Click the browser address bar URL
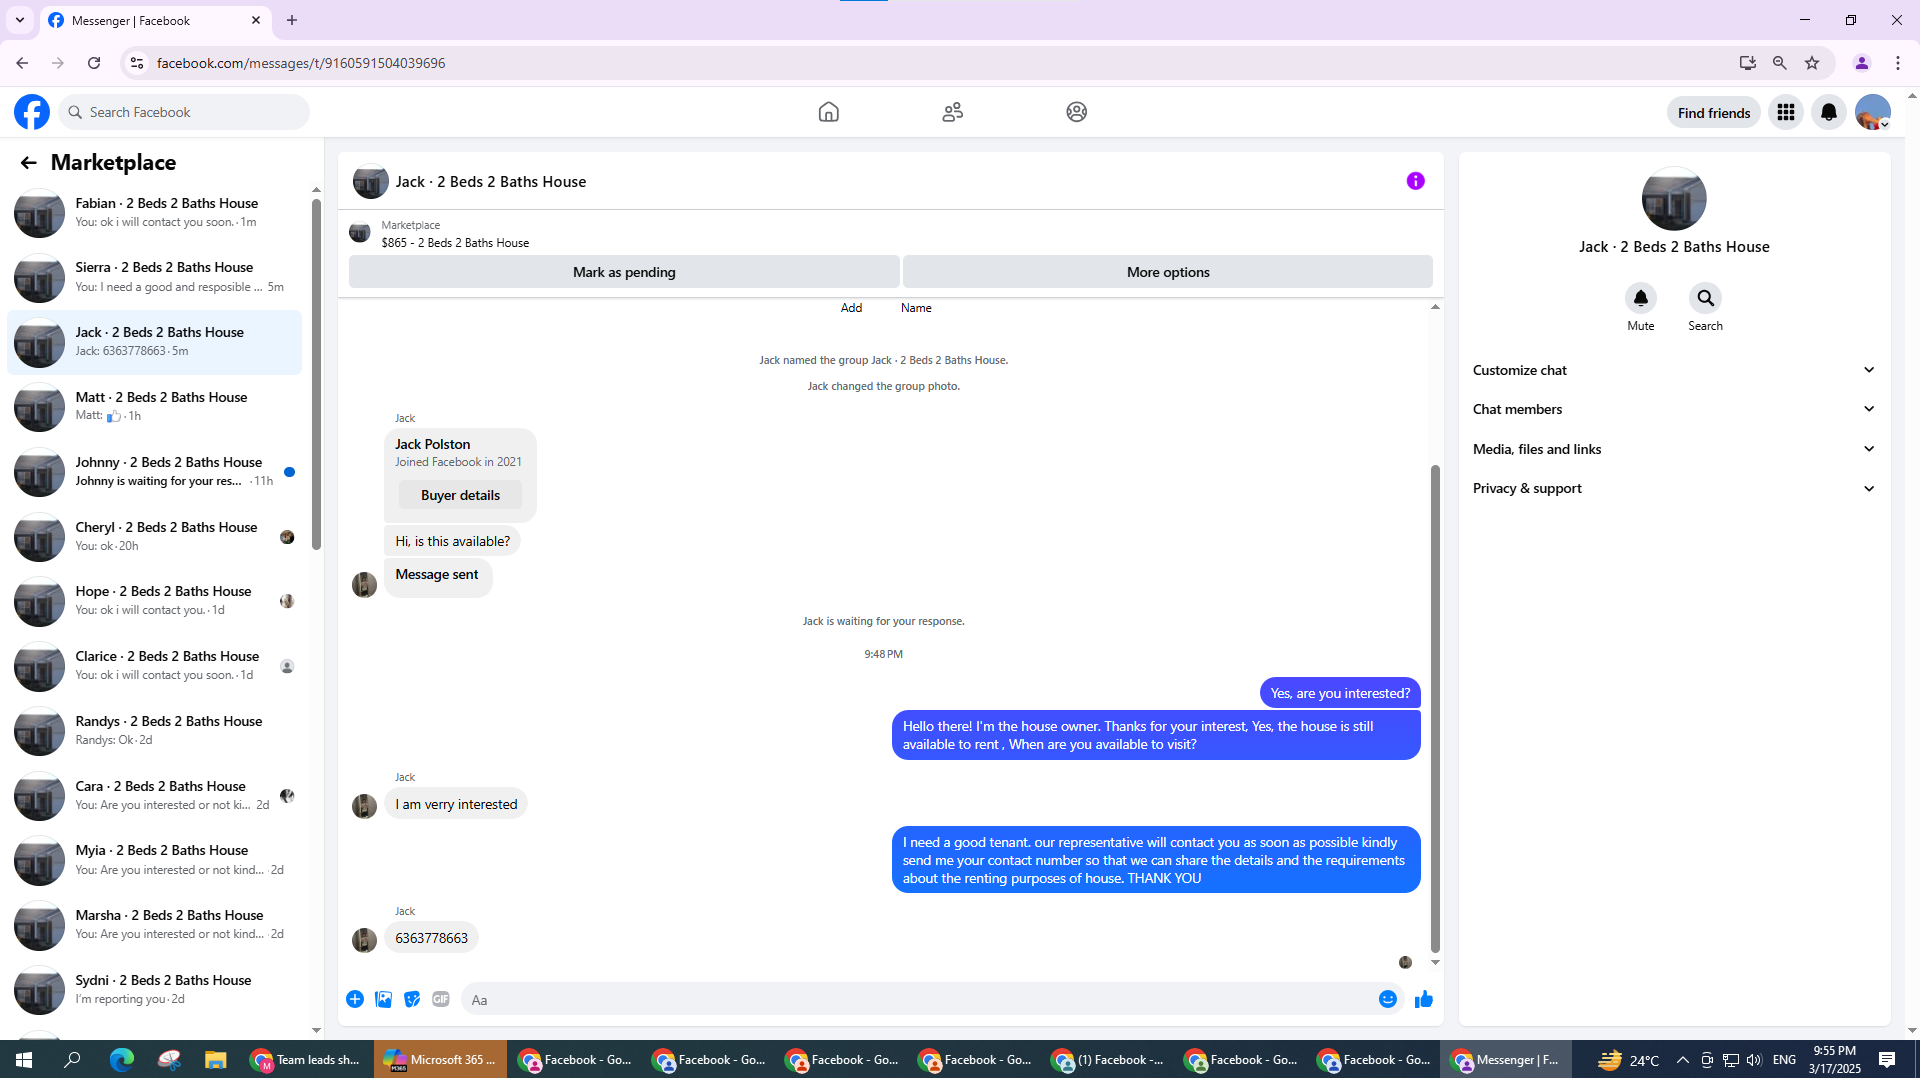The width and height of the screenshot is (1920, 1078). [301, 63]
